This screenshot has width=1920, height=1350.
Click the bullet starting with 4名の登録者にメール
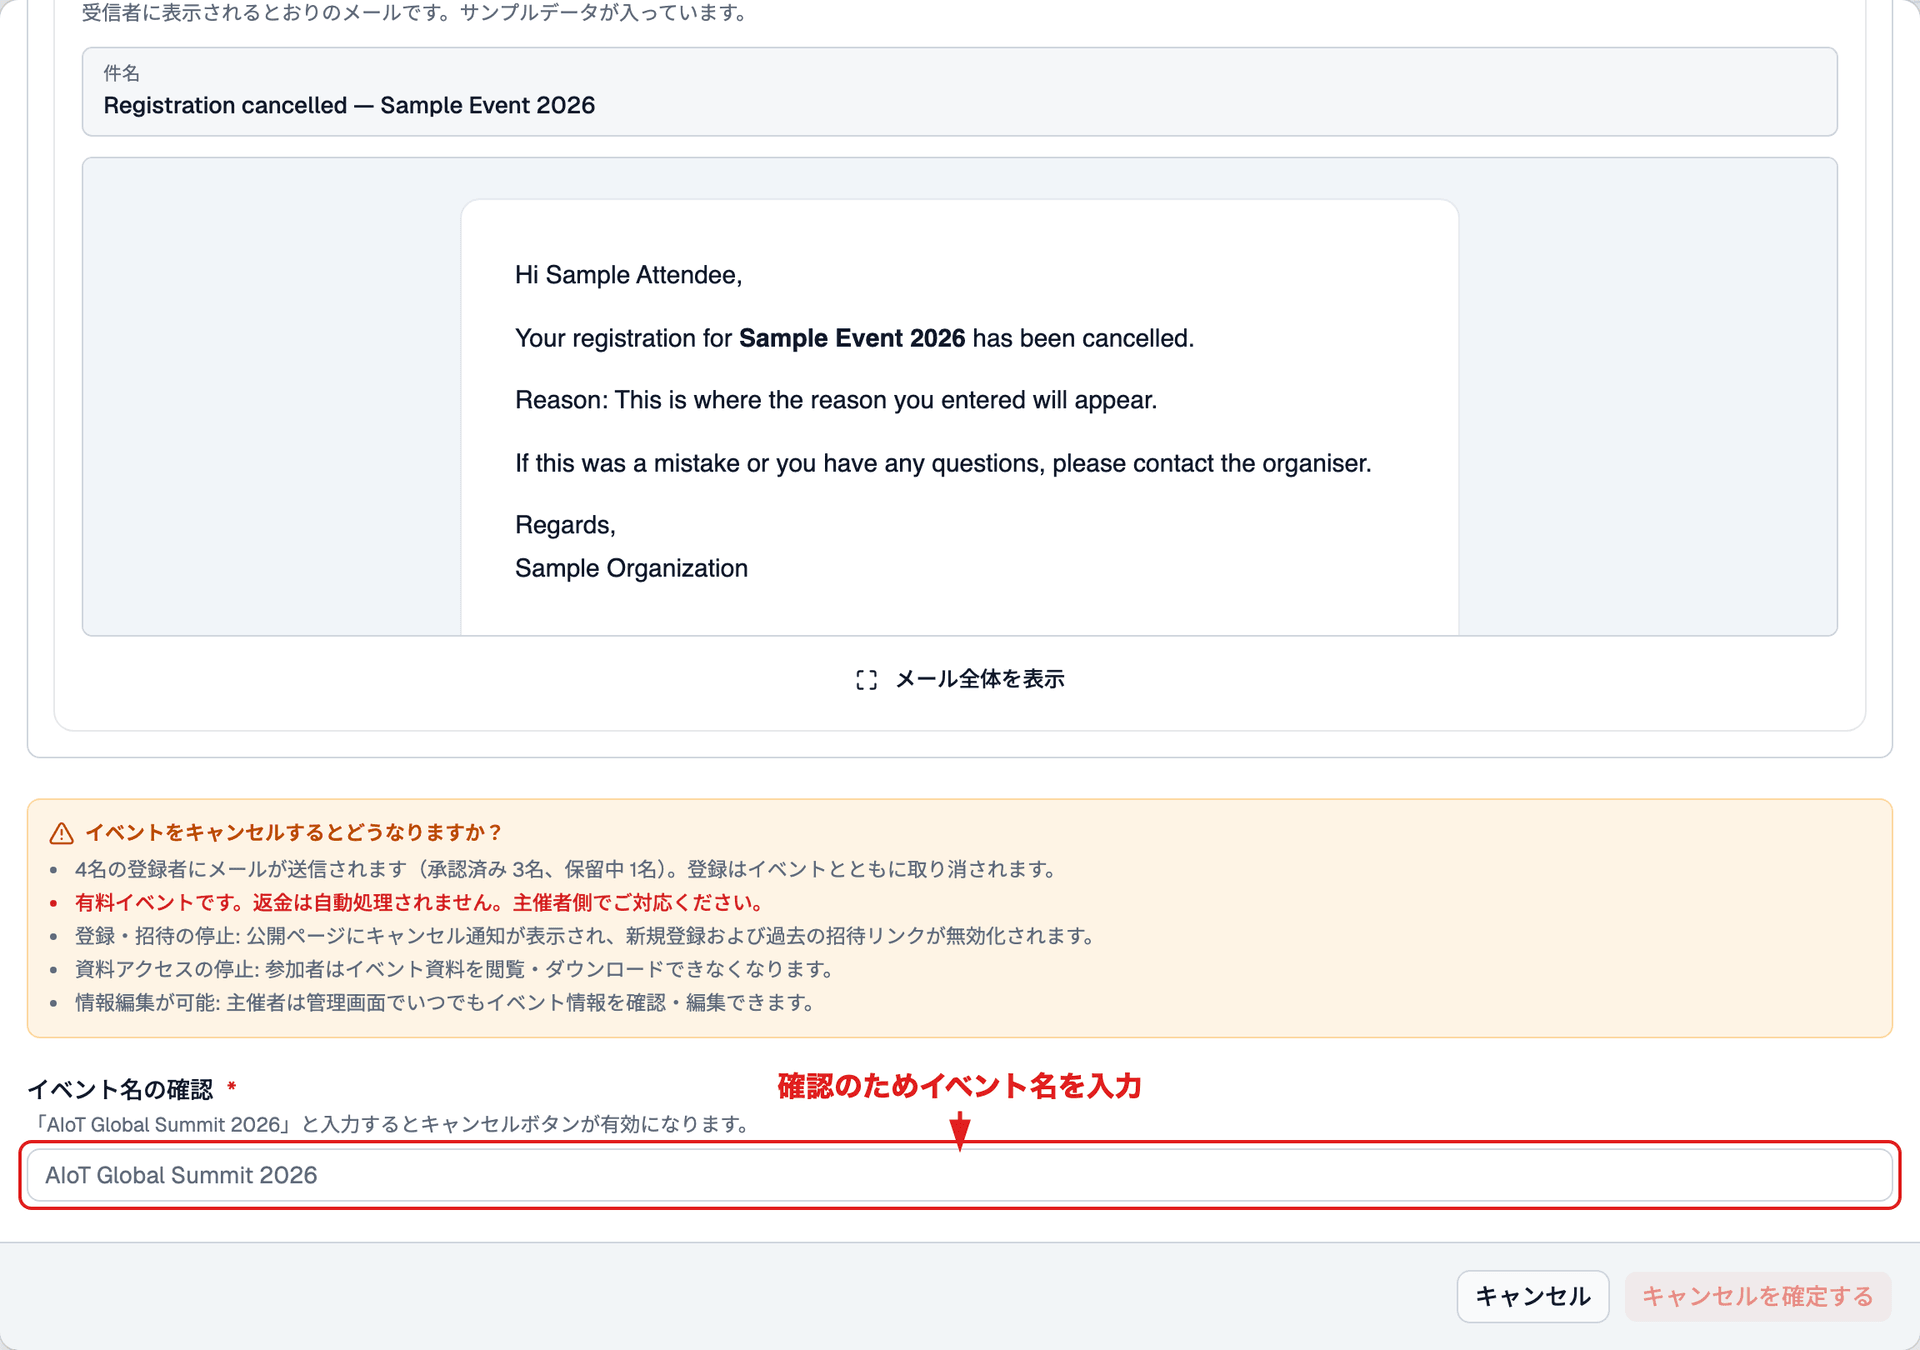(566, 869)
